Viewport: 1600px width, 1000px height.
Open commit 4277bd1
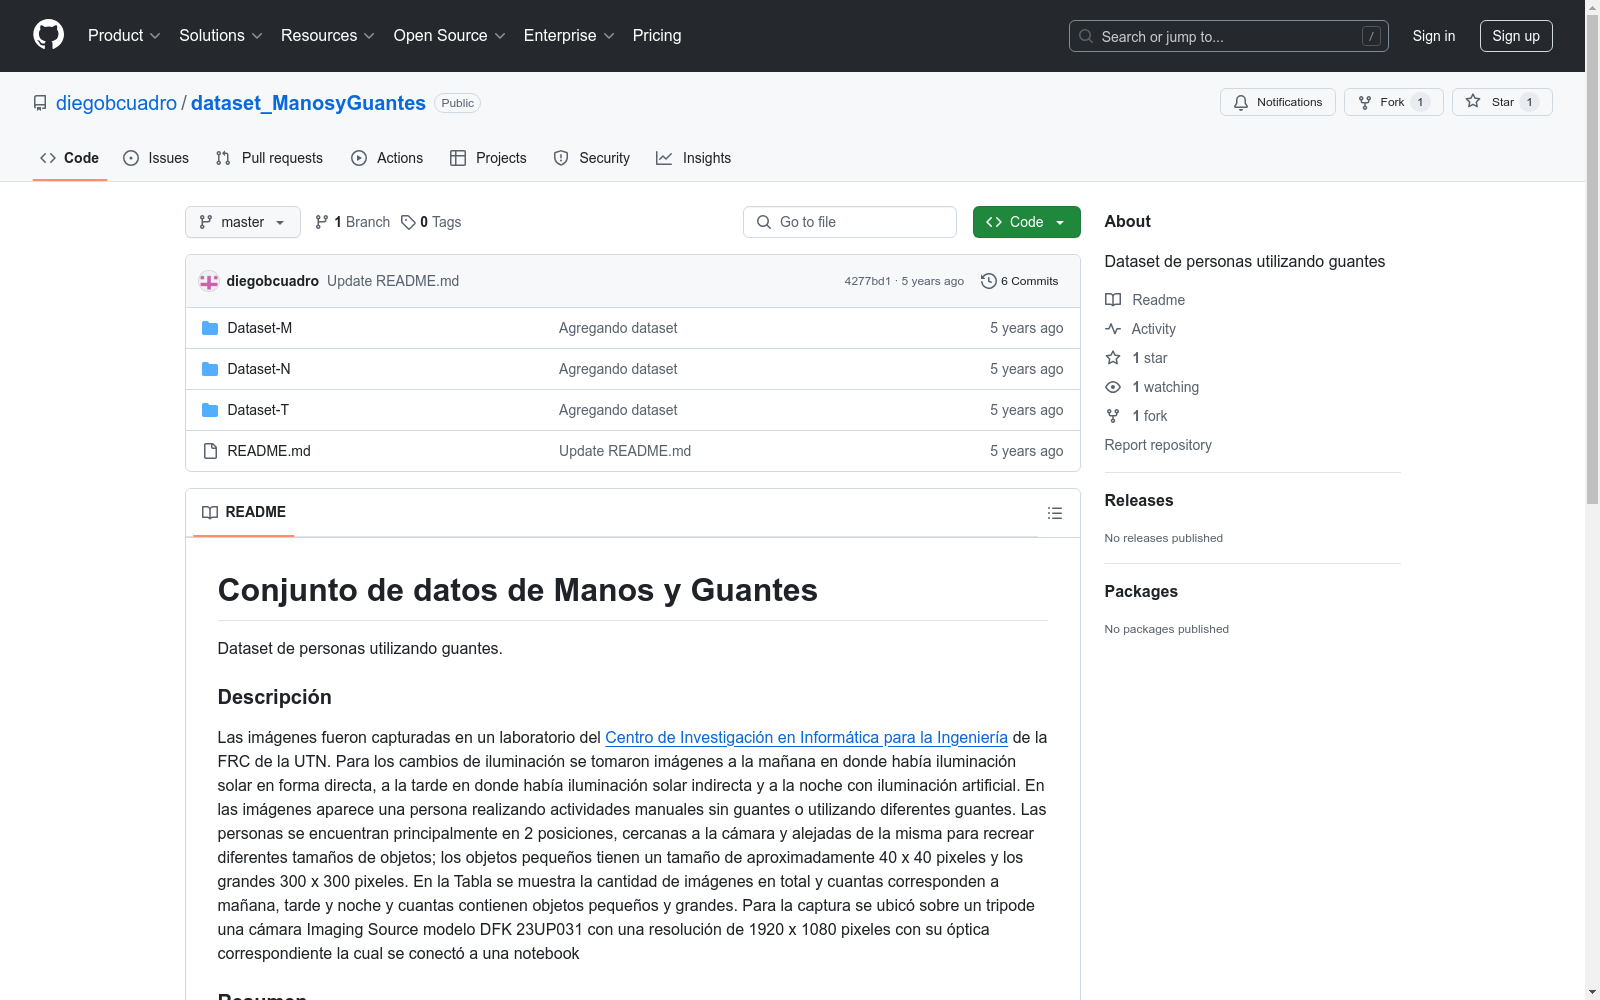coord(867,281)
